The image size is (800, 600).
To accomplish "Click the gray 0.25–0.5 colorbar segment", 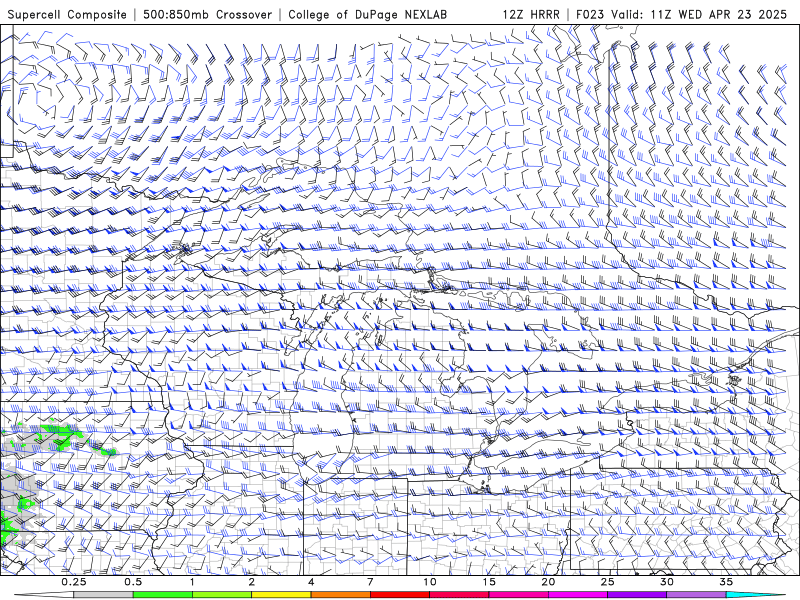I will [103, 595].
